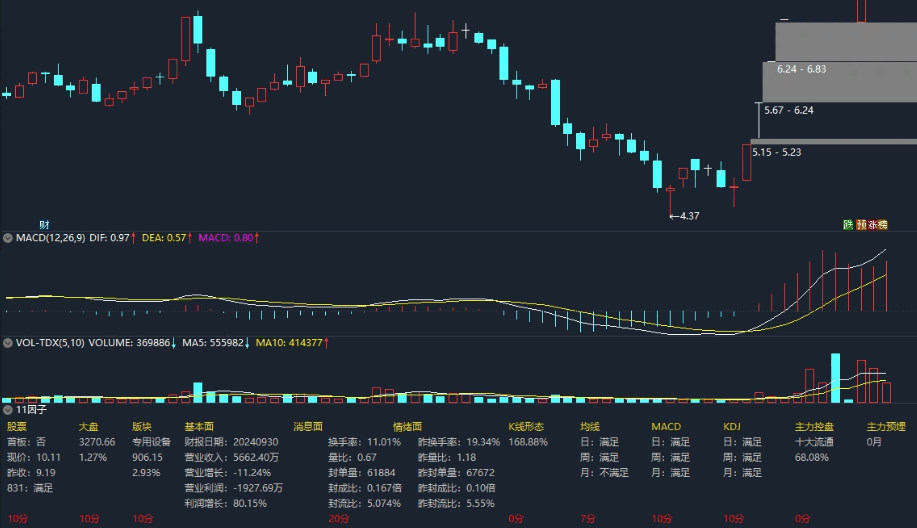Select the 大盘 column header
This screenshot has width=917, height=528.
click(x=89, y=427)
